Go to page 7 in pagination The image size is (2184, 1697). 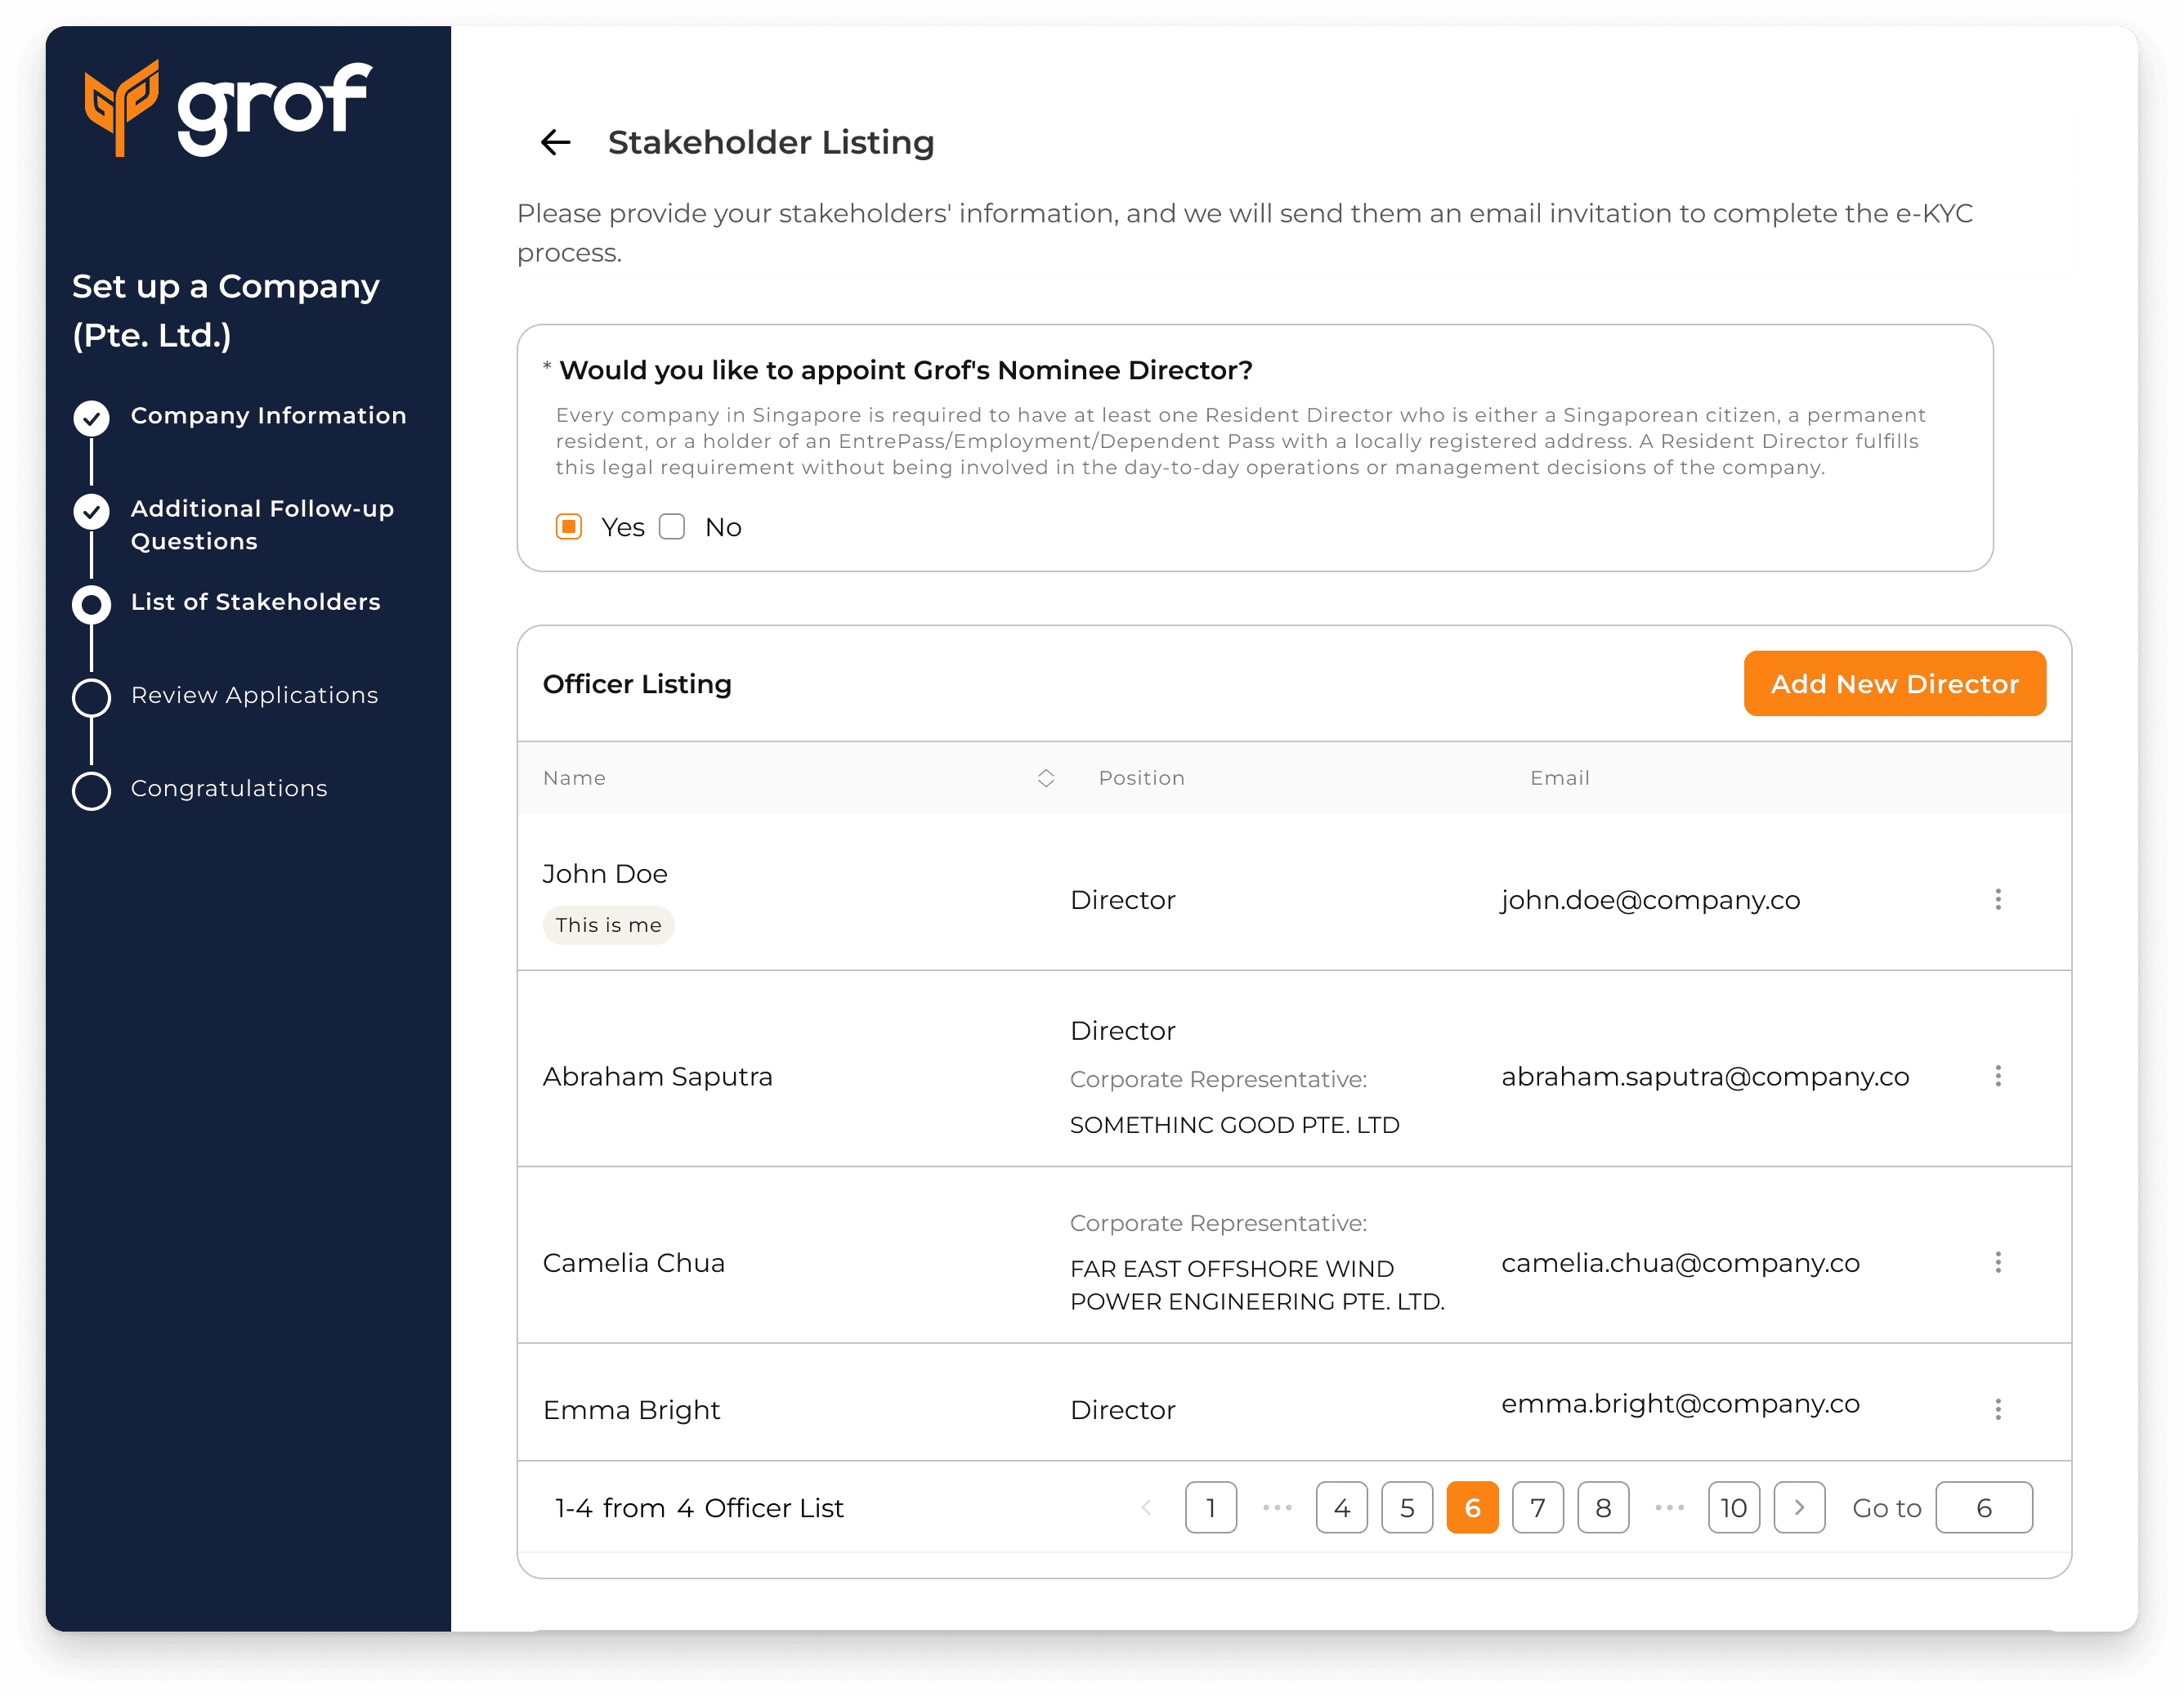coord(1537,1507)
